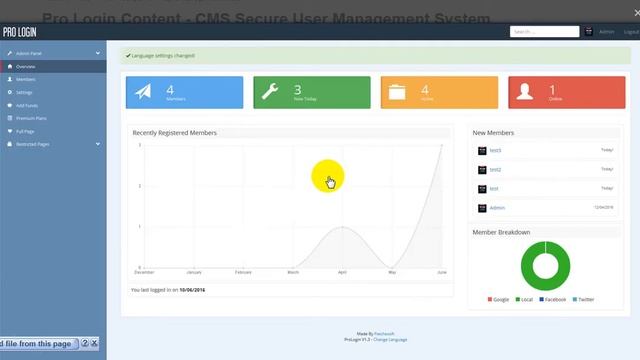The width and height of the screenshot is (640, 360).
Task: Toggle Google legend swatch in Member Breakdown
Action: pyautogui.click(x=490, y=300)
